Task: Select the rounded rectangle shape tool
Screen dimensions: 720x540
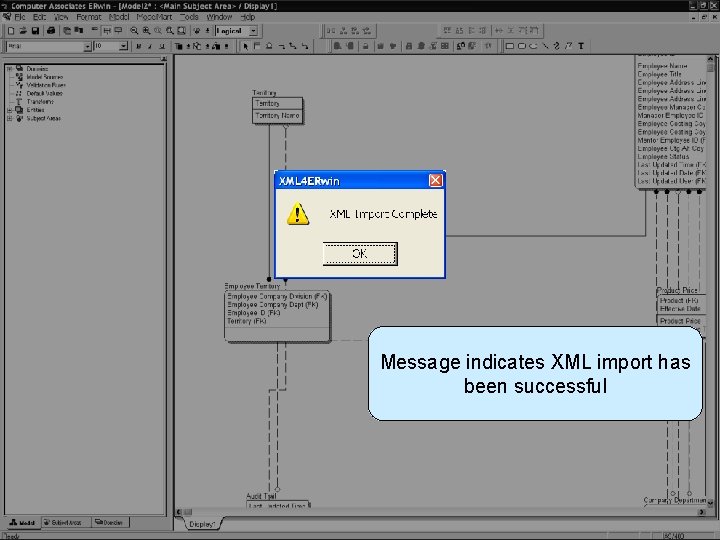Action: pyautogui.click(x=522, y=46)
